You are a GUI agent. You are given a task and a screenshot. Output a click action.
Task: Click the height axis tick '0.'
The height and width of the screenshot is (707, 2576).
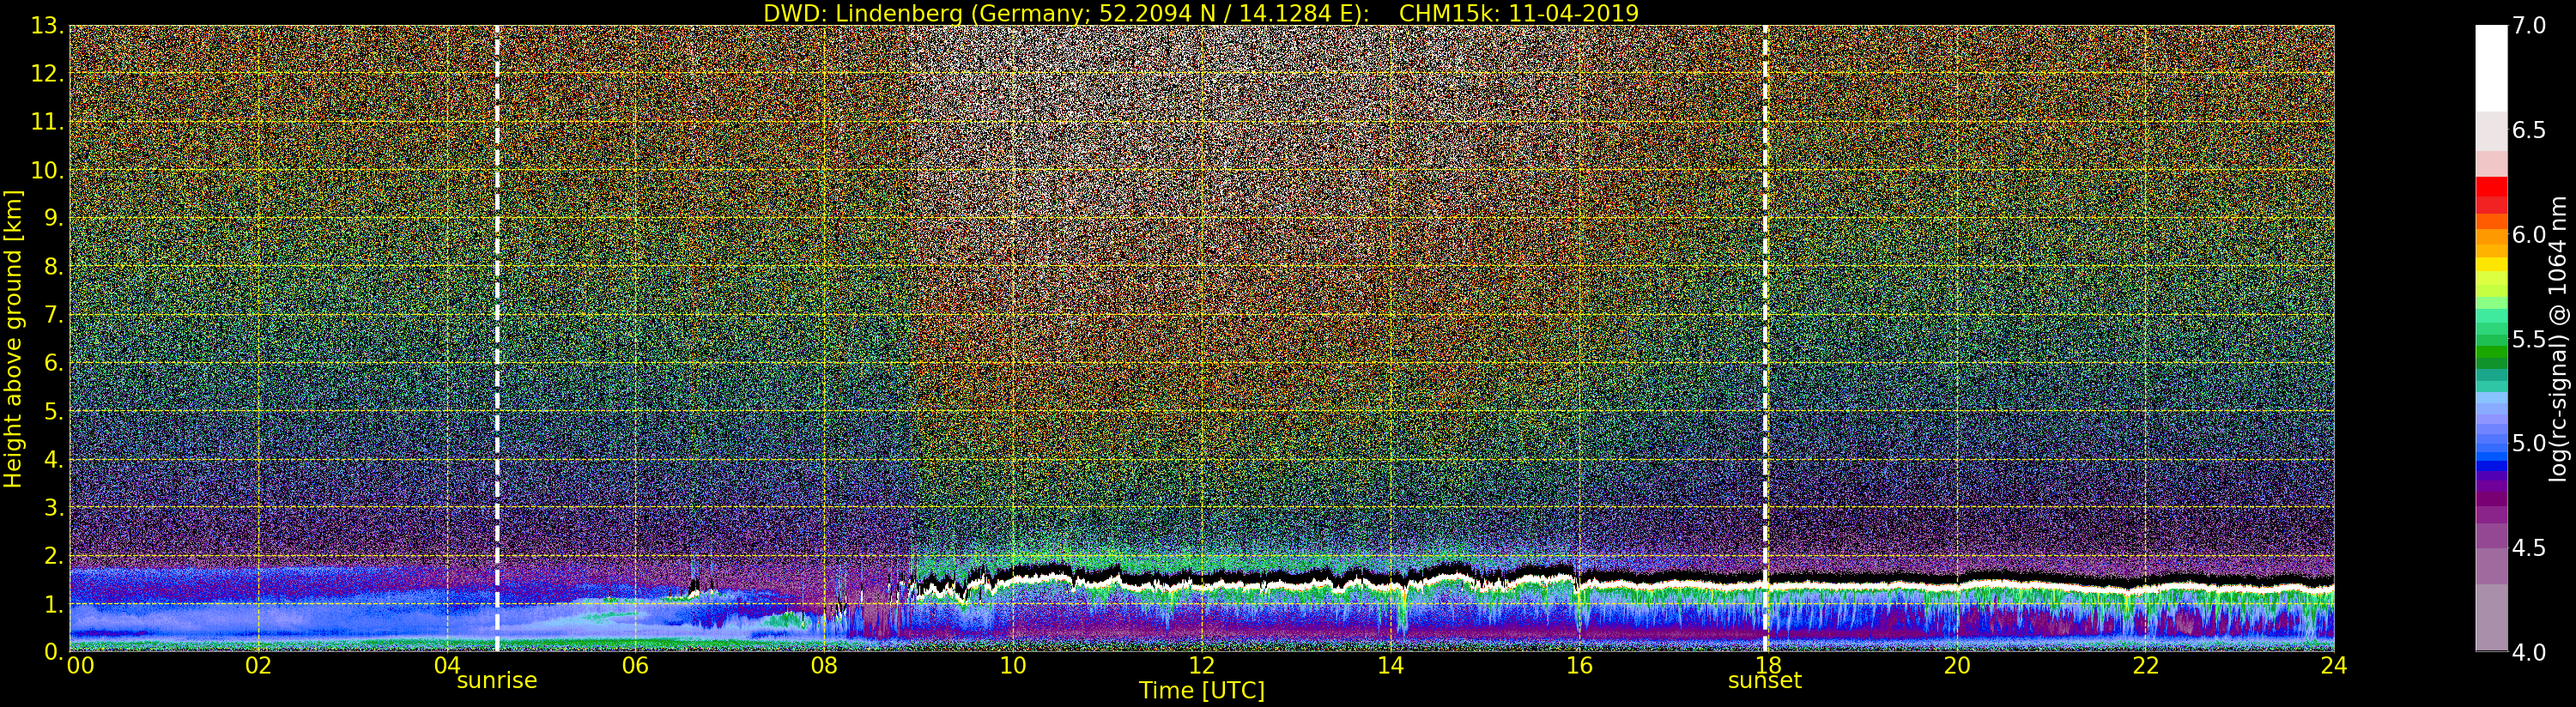[54, 652]
